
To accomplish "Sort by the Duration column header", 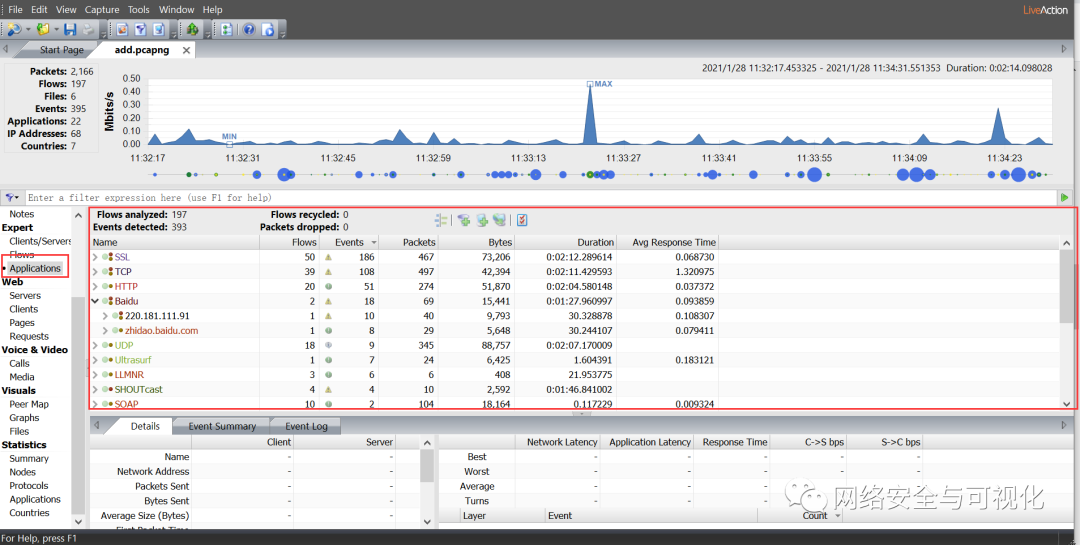I will [565, 243].
